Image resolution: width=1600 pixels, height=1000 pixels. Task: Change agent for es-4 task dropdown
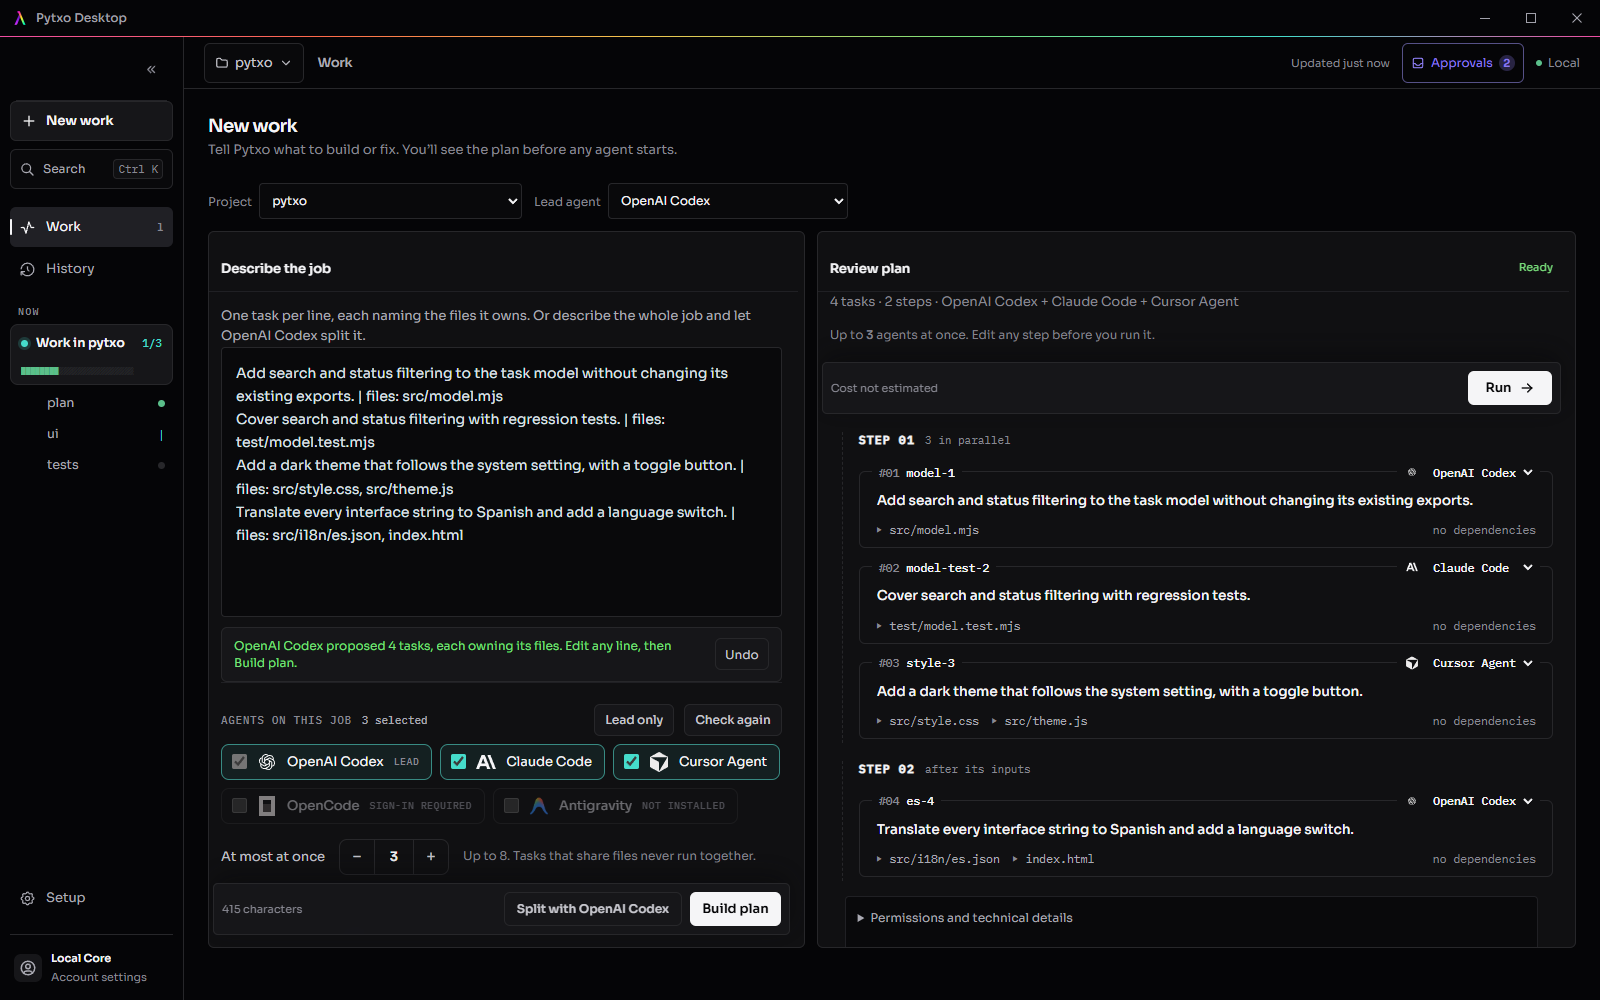1482,801
